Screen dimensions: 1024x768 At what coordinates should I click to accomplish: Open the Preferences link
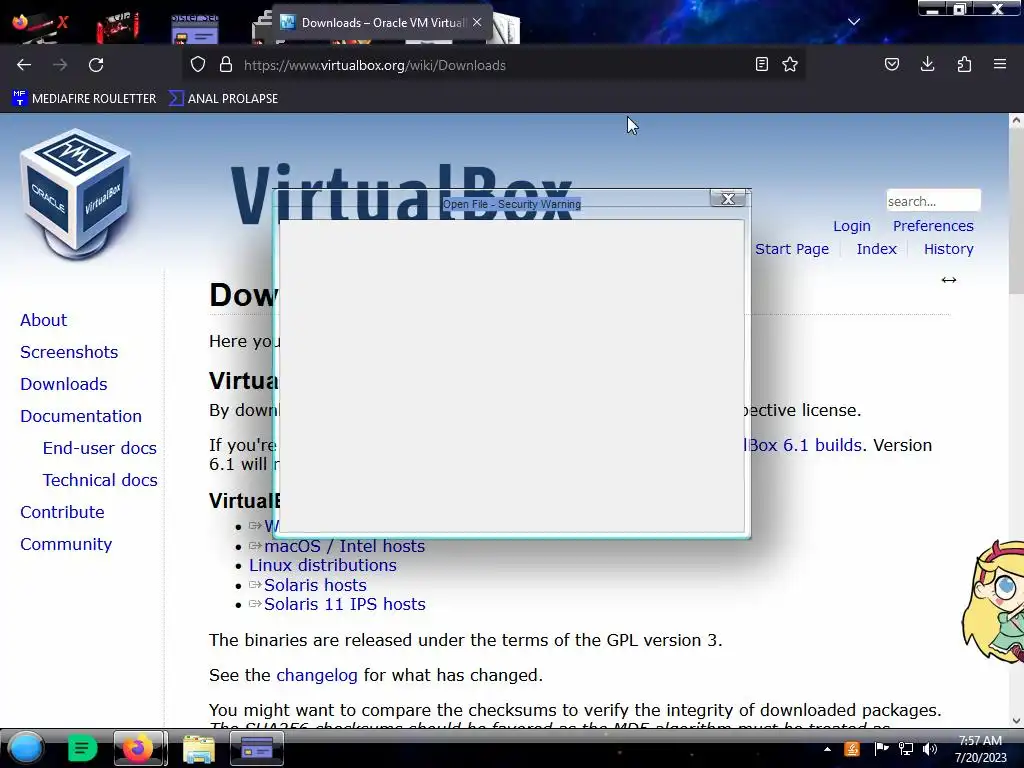(x=933, y=226)
